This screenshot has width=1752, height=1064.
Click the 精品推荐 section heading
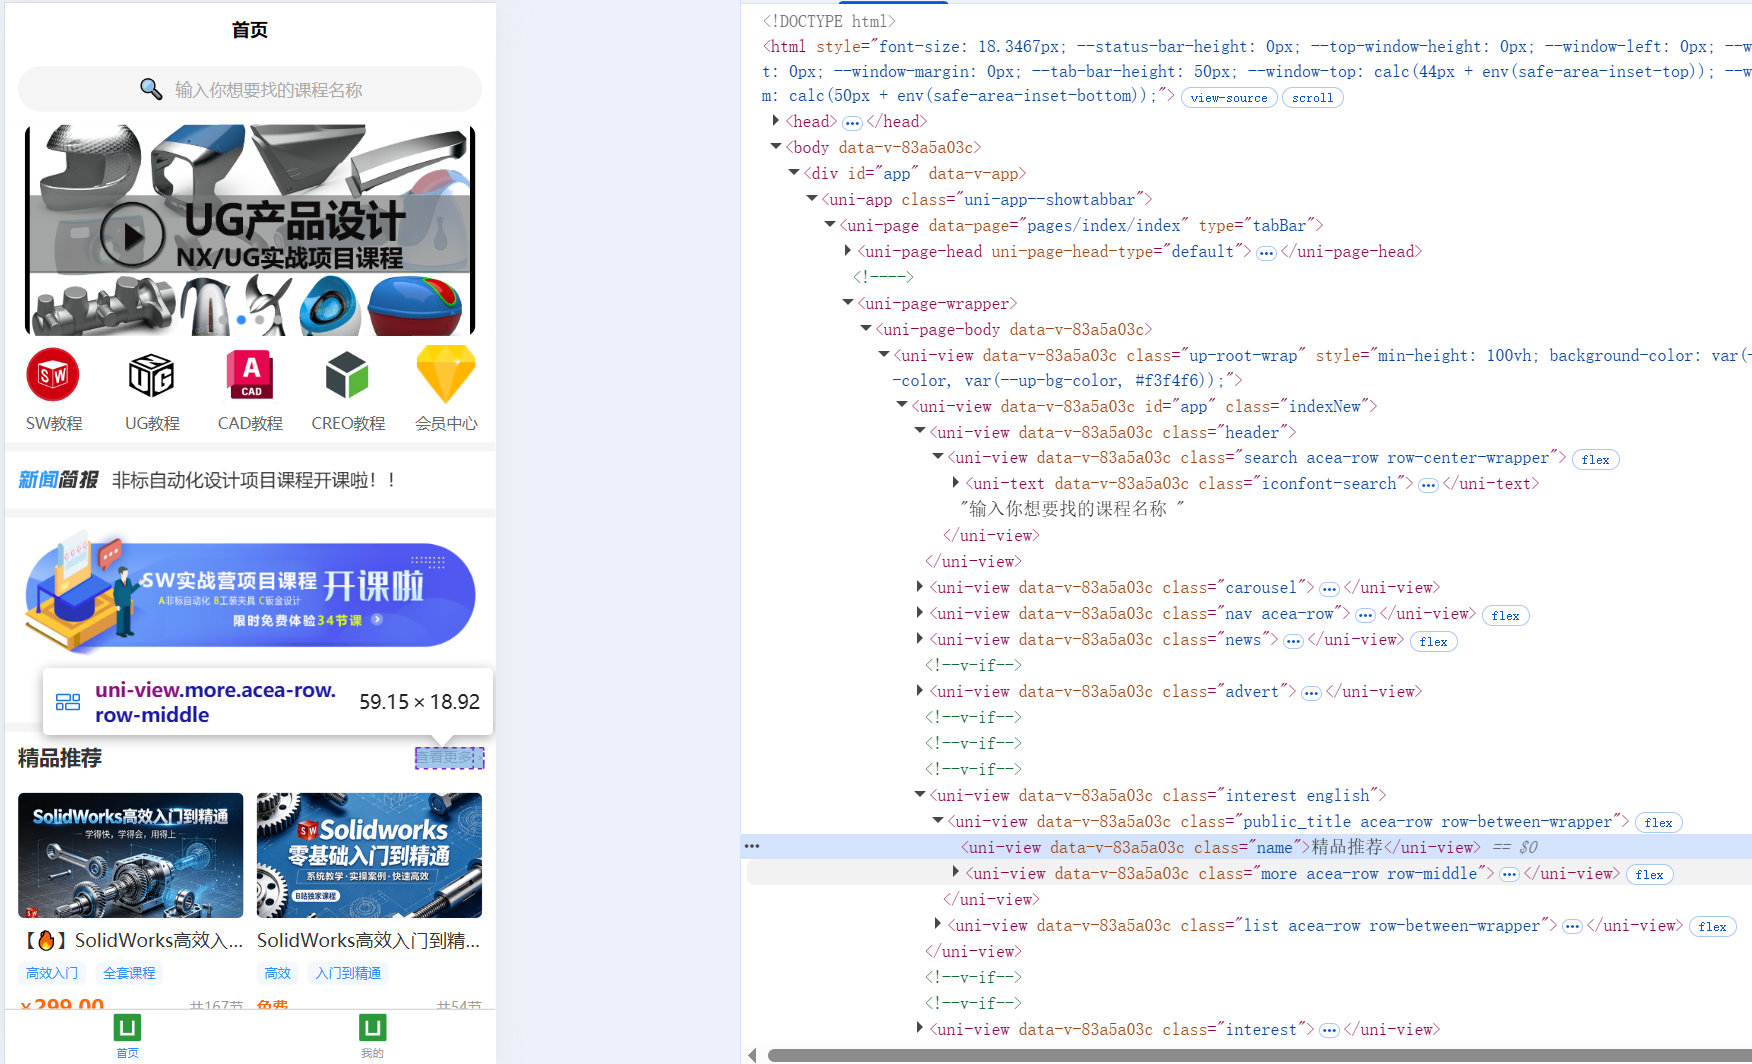(60, 758)
